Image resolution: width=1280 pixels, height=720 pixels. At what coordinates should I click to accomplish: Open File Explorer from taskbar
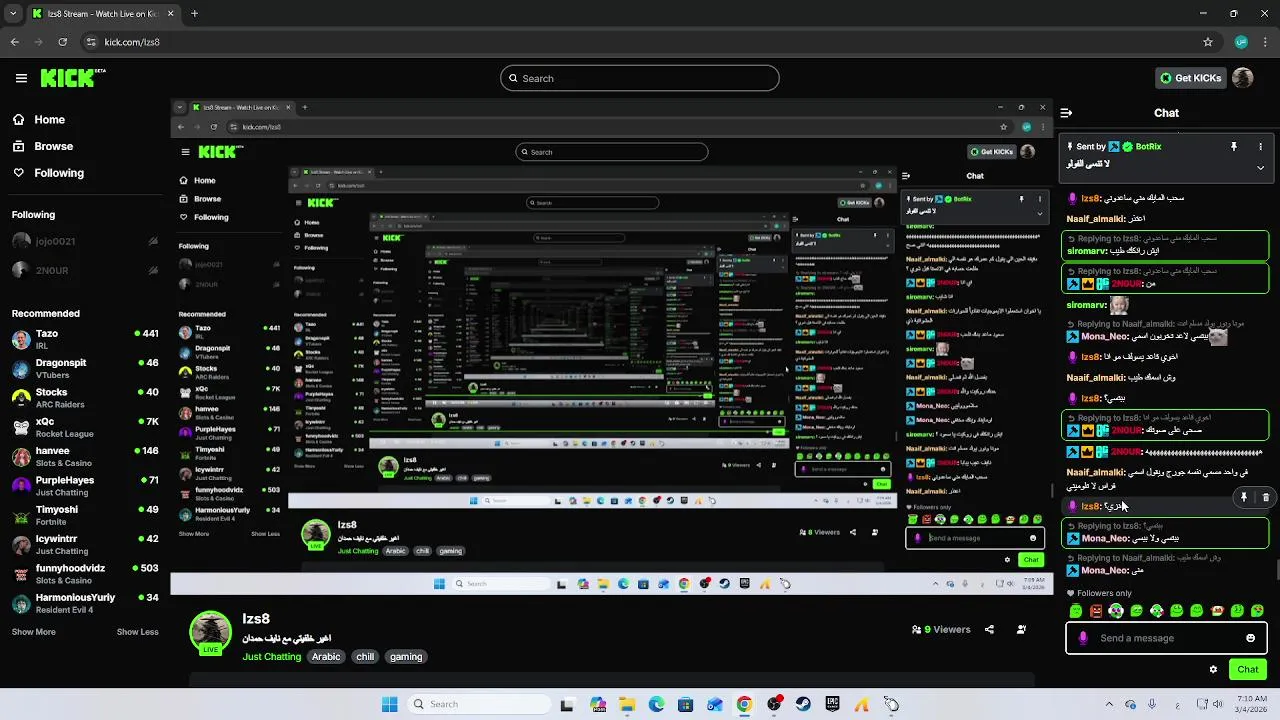coord(627,704)
